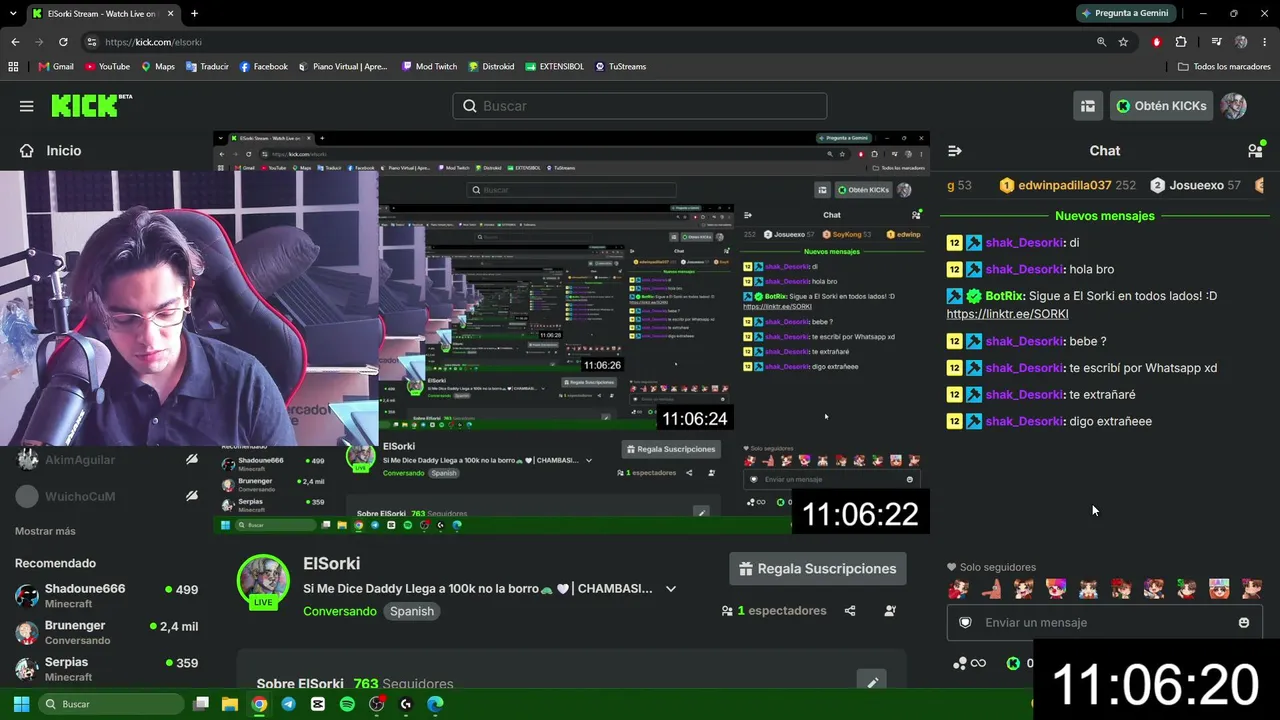The image size is (1280, 720).
Task: Toggle the hidden-eye icon for WuichoCuM
Action: pyautogui.click(x=192, y=496)
